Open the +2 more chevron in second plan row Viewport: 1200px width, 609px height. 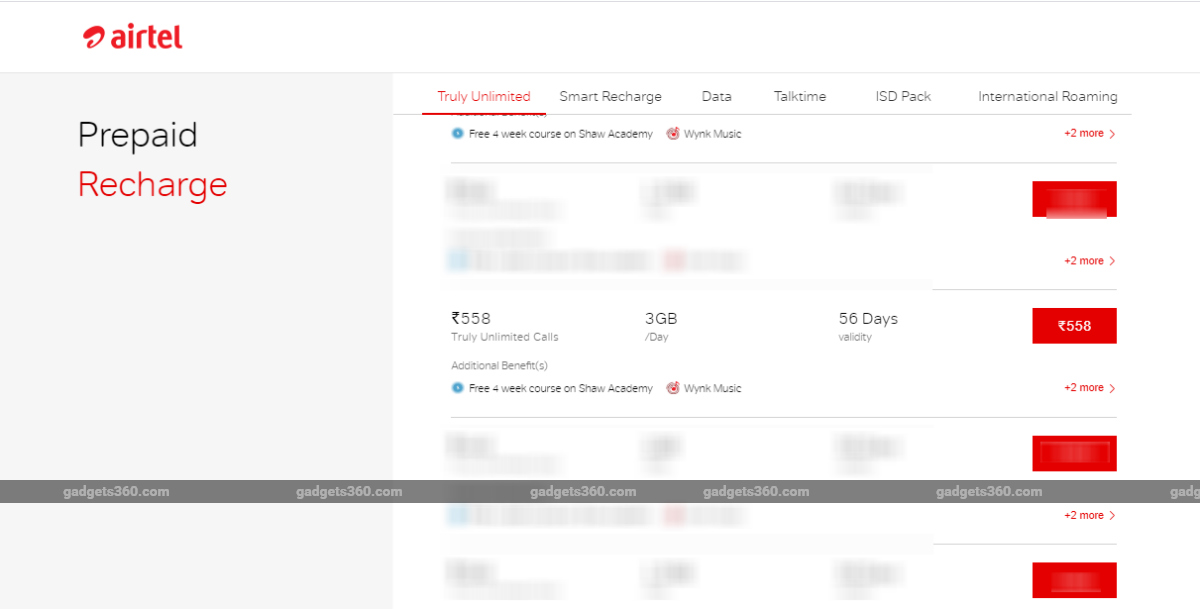click(x=1086, y=260)
